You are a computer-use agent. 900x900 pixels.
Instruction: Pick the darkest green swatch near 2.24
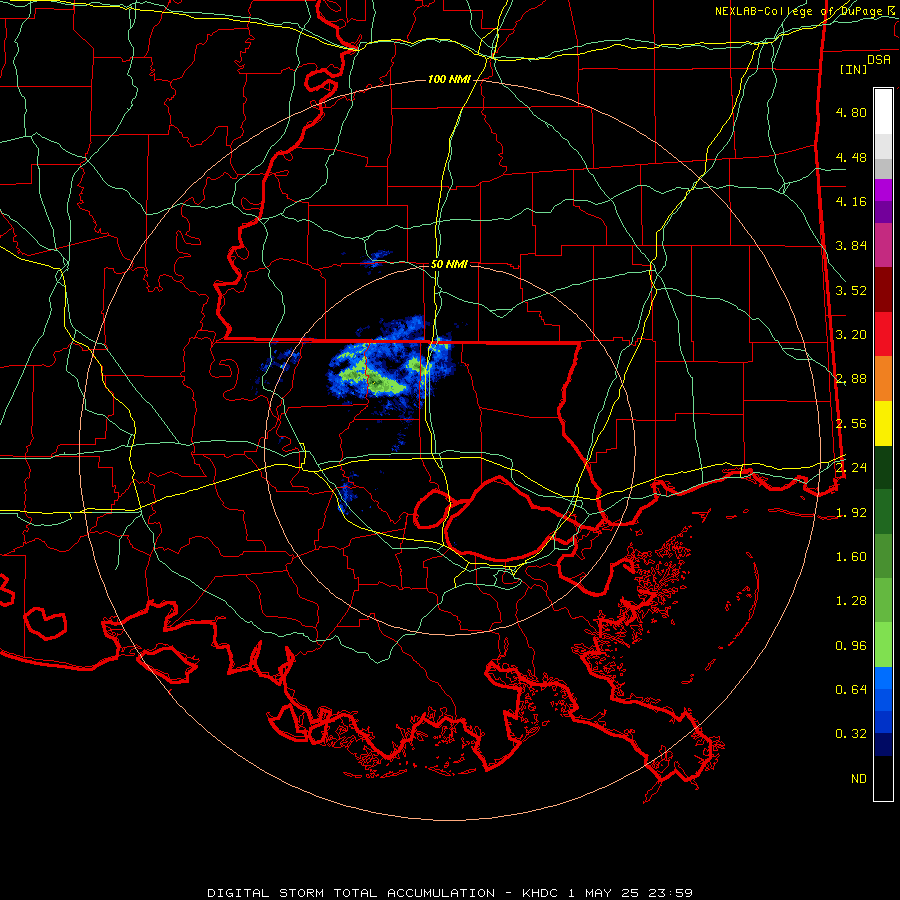point(883,468)
